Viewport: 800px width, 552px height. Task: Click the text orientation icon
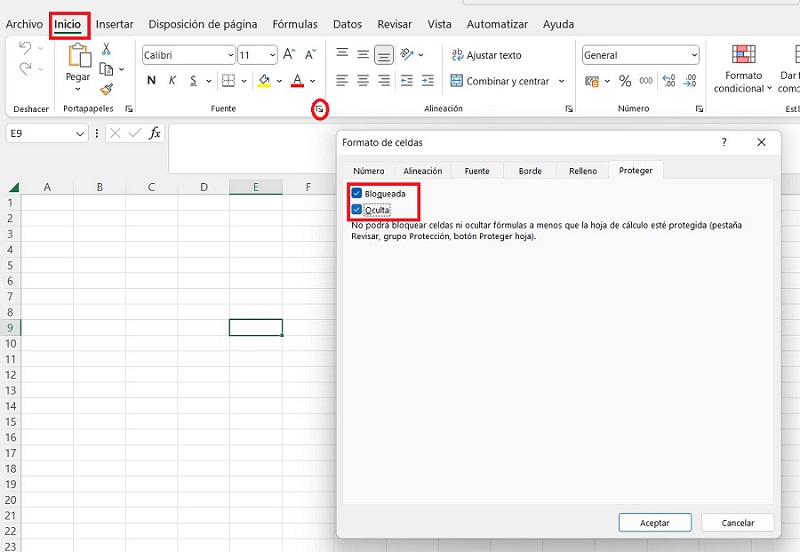tap(407, 54)
